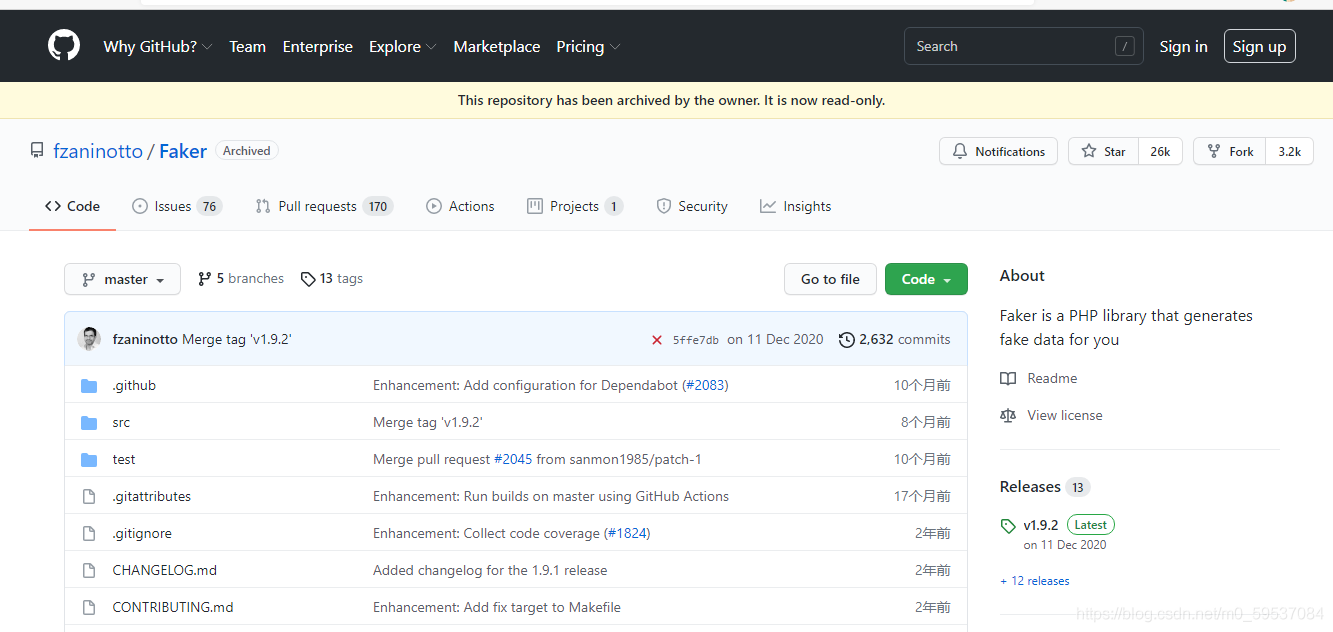This screenshot has height=632, width=1333.
Task: Open fzaninotto owner profile link
Action: [98, 151]
